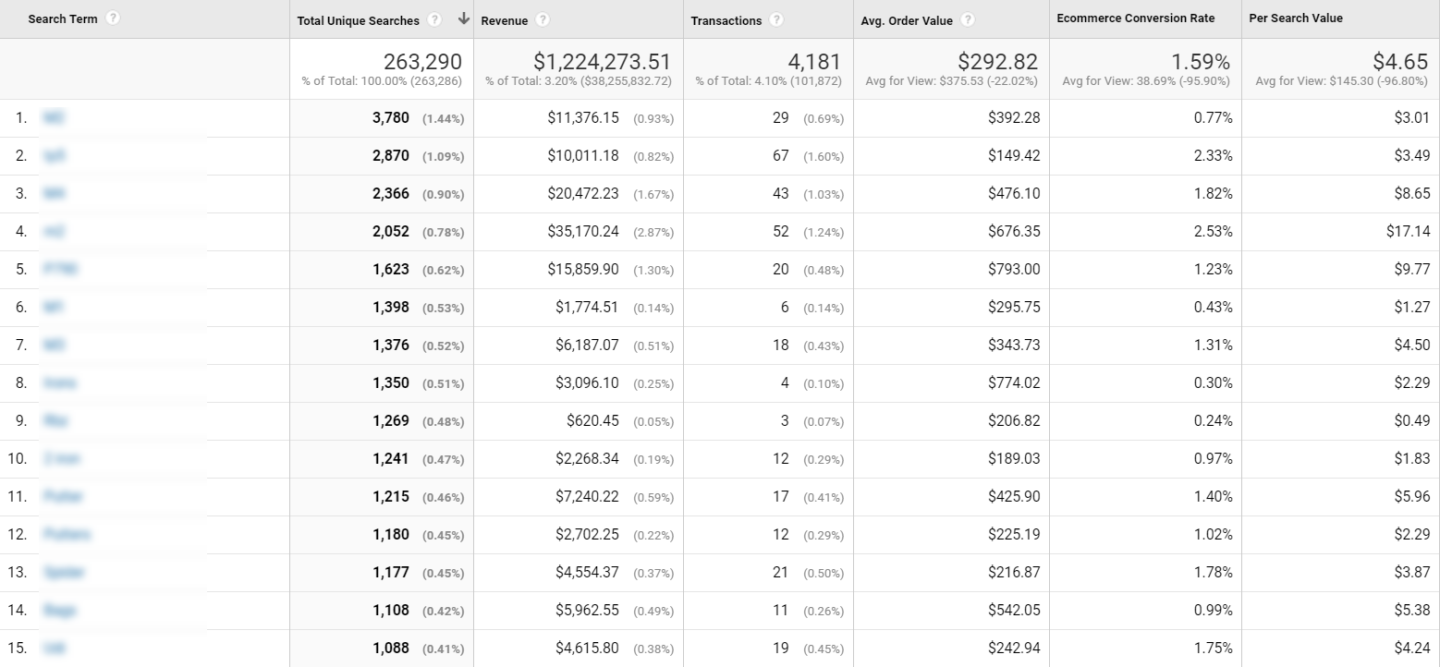Click the $35,170.24 revenue cell
Viewport: 1440px width, 667px height.
click(583, 232)
